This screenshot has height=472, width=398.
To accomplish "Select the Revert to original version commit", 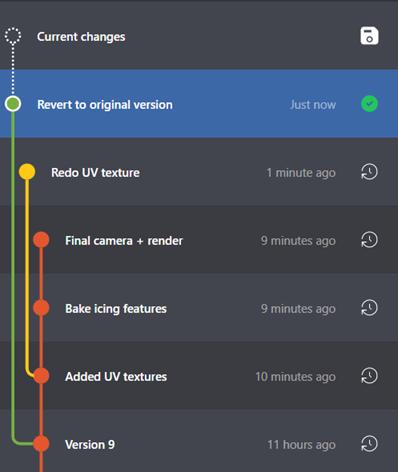I will click(199, 104).
